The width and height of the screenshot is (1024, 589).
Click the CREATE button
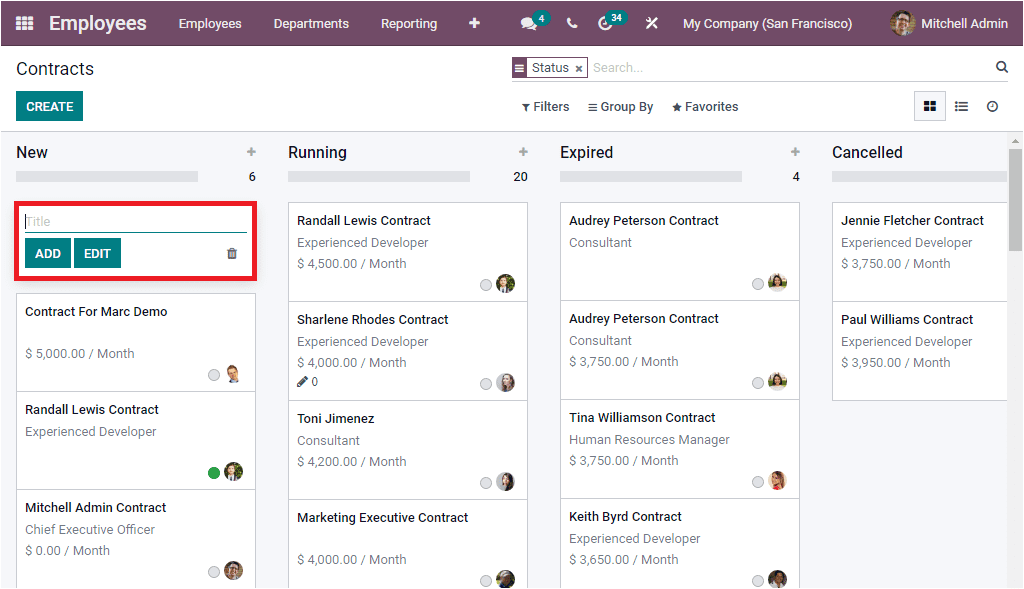click(x=49, y=106)
